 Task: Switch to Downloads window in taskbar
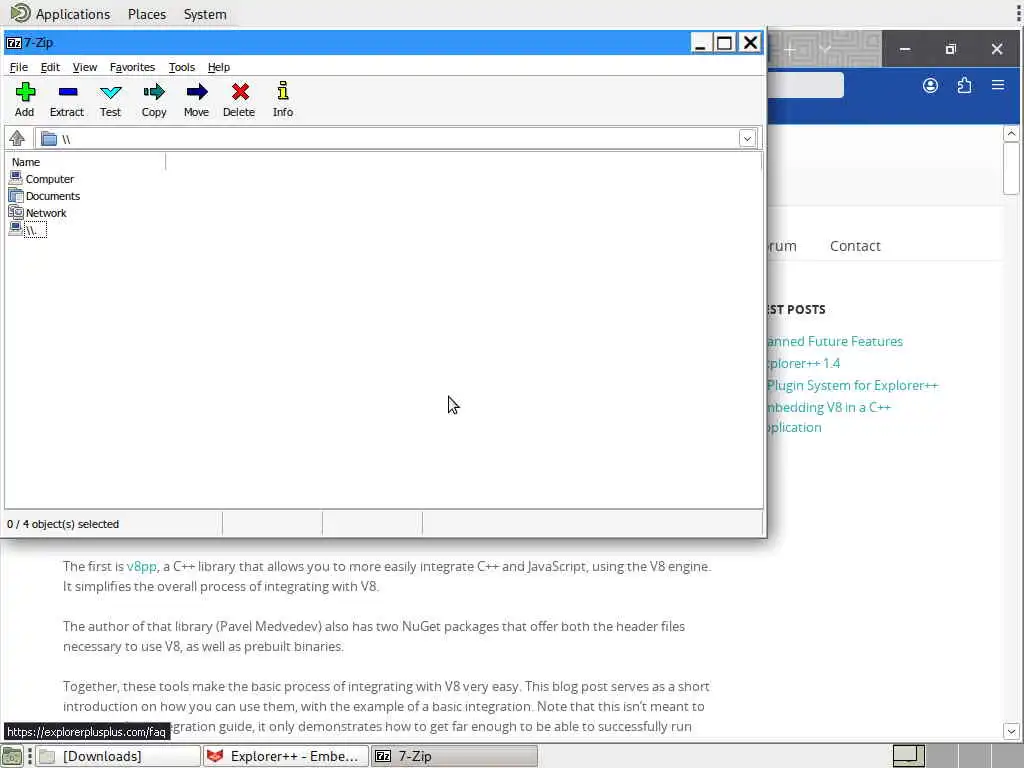pyautogui.click(x=118, y=756)
